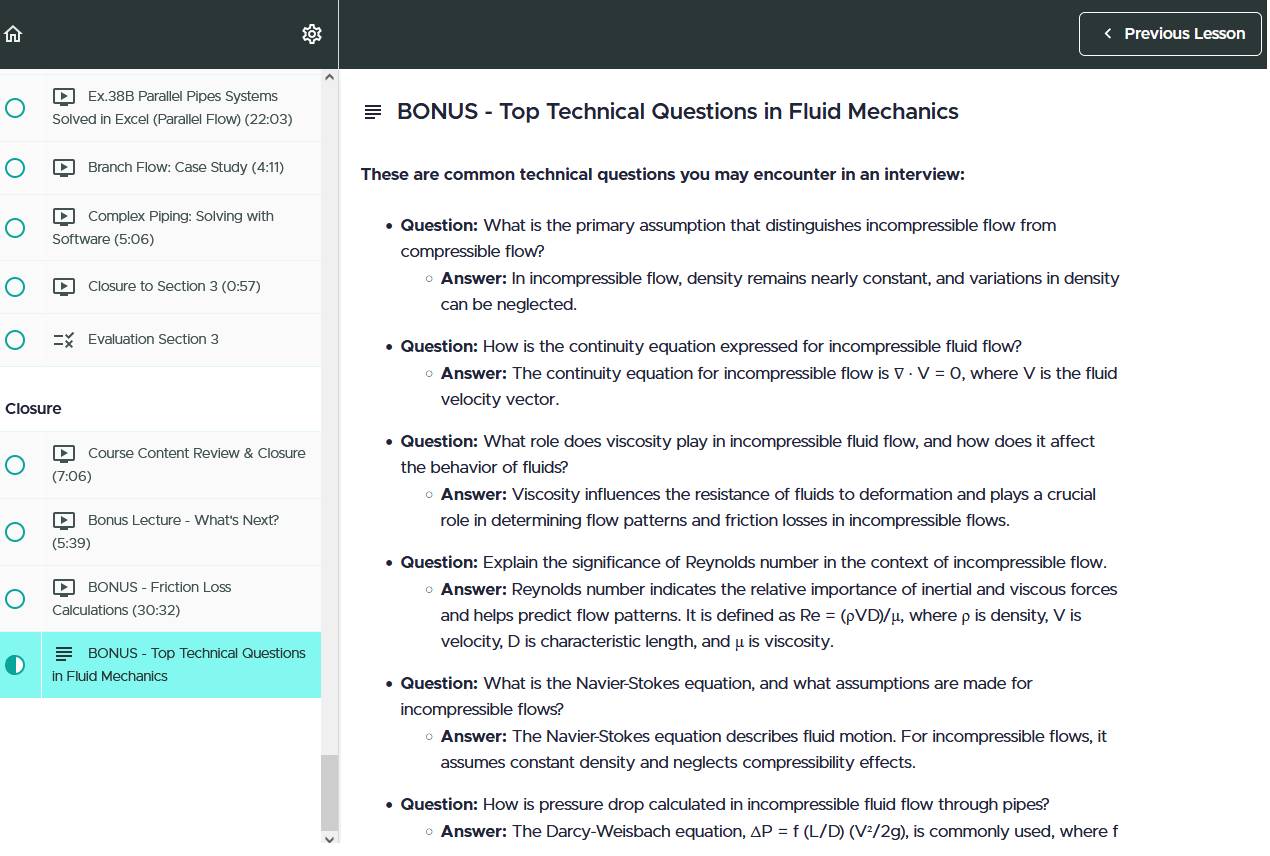Click text-lesson icon in sidebar Top Technical Questions

pyautogui.click(x=63, y=654)
